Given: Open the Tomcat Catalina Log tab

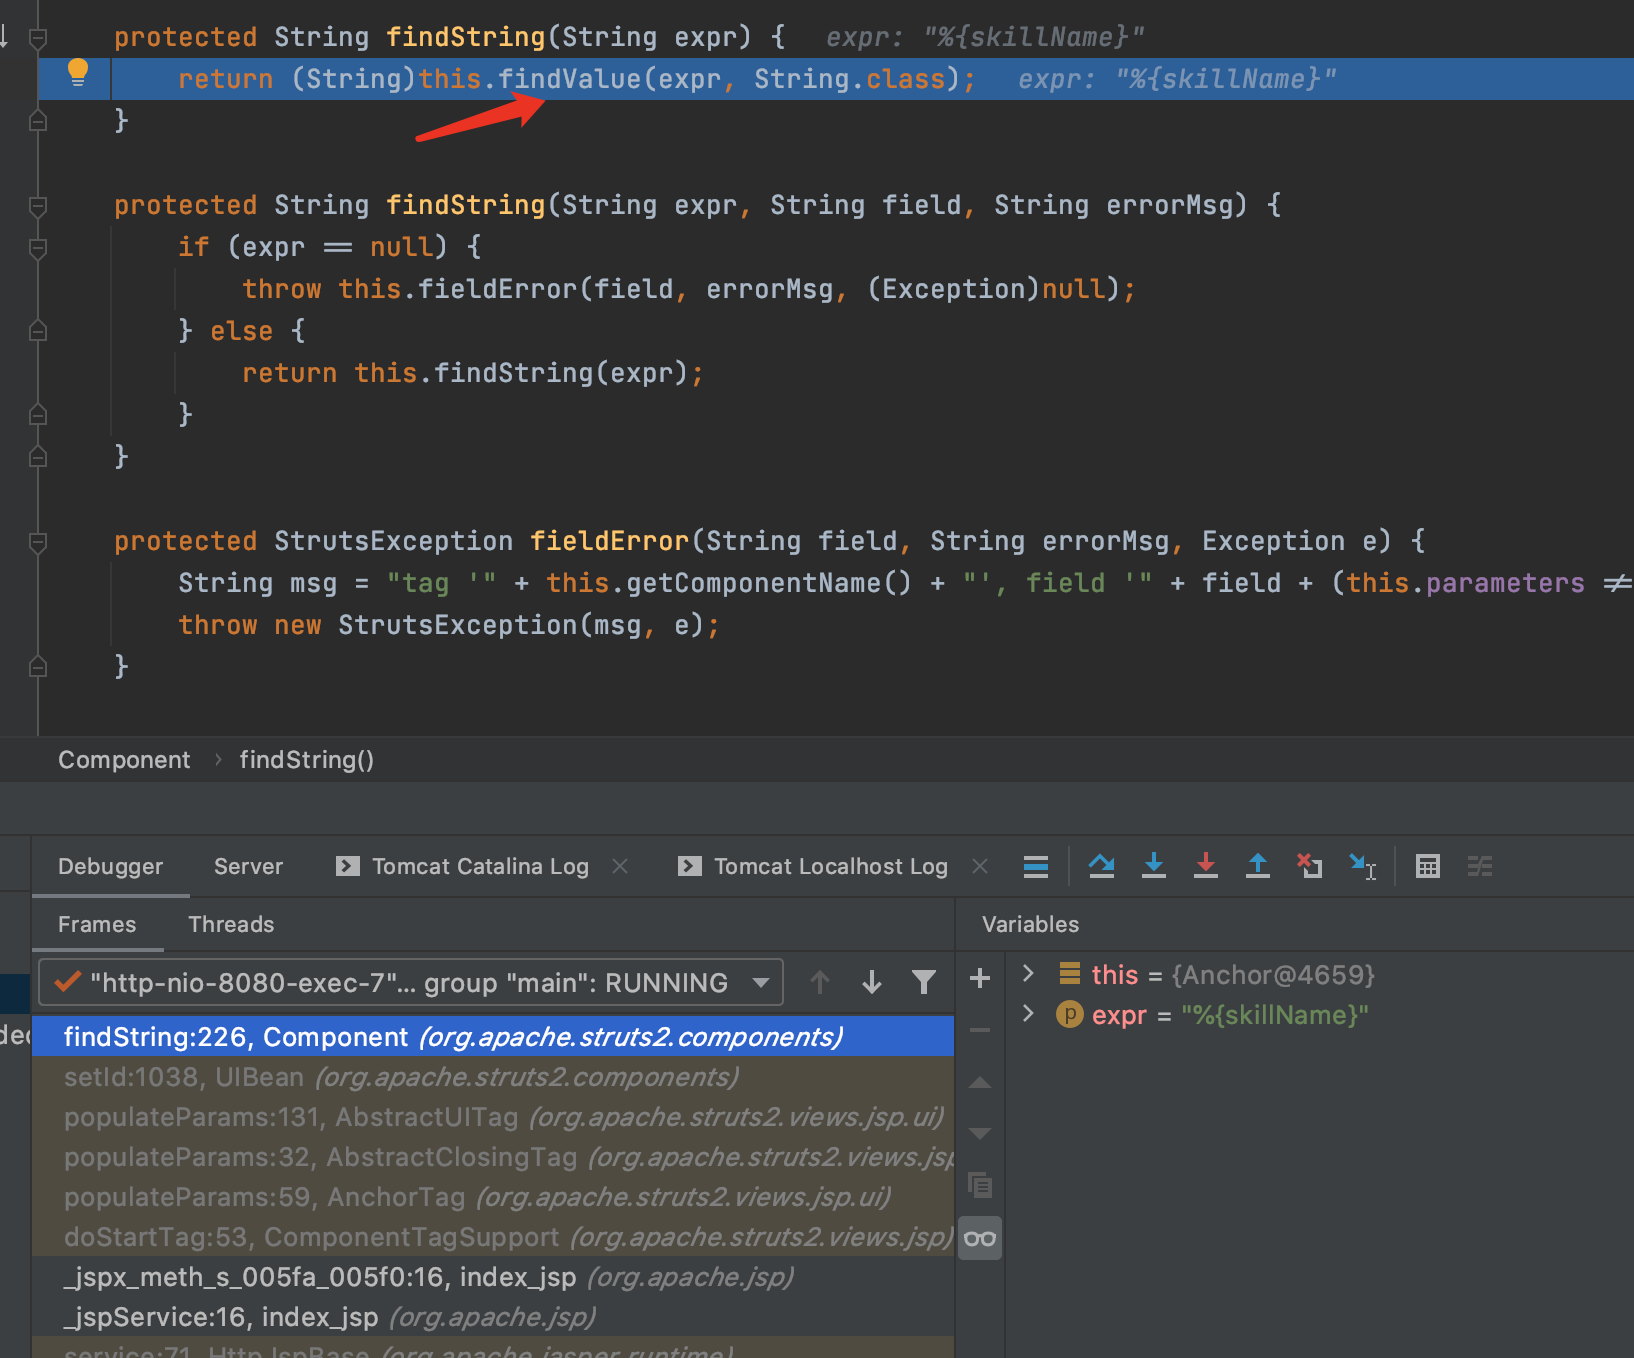Looking at the screenshot, I should click(x=463, y=866).
